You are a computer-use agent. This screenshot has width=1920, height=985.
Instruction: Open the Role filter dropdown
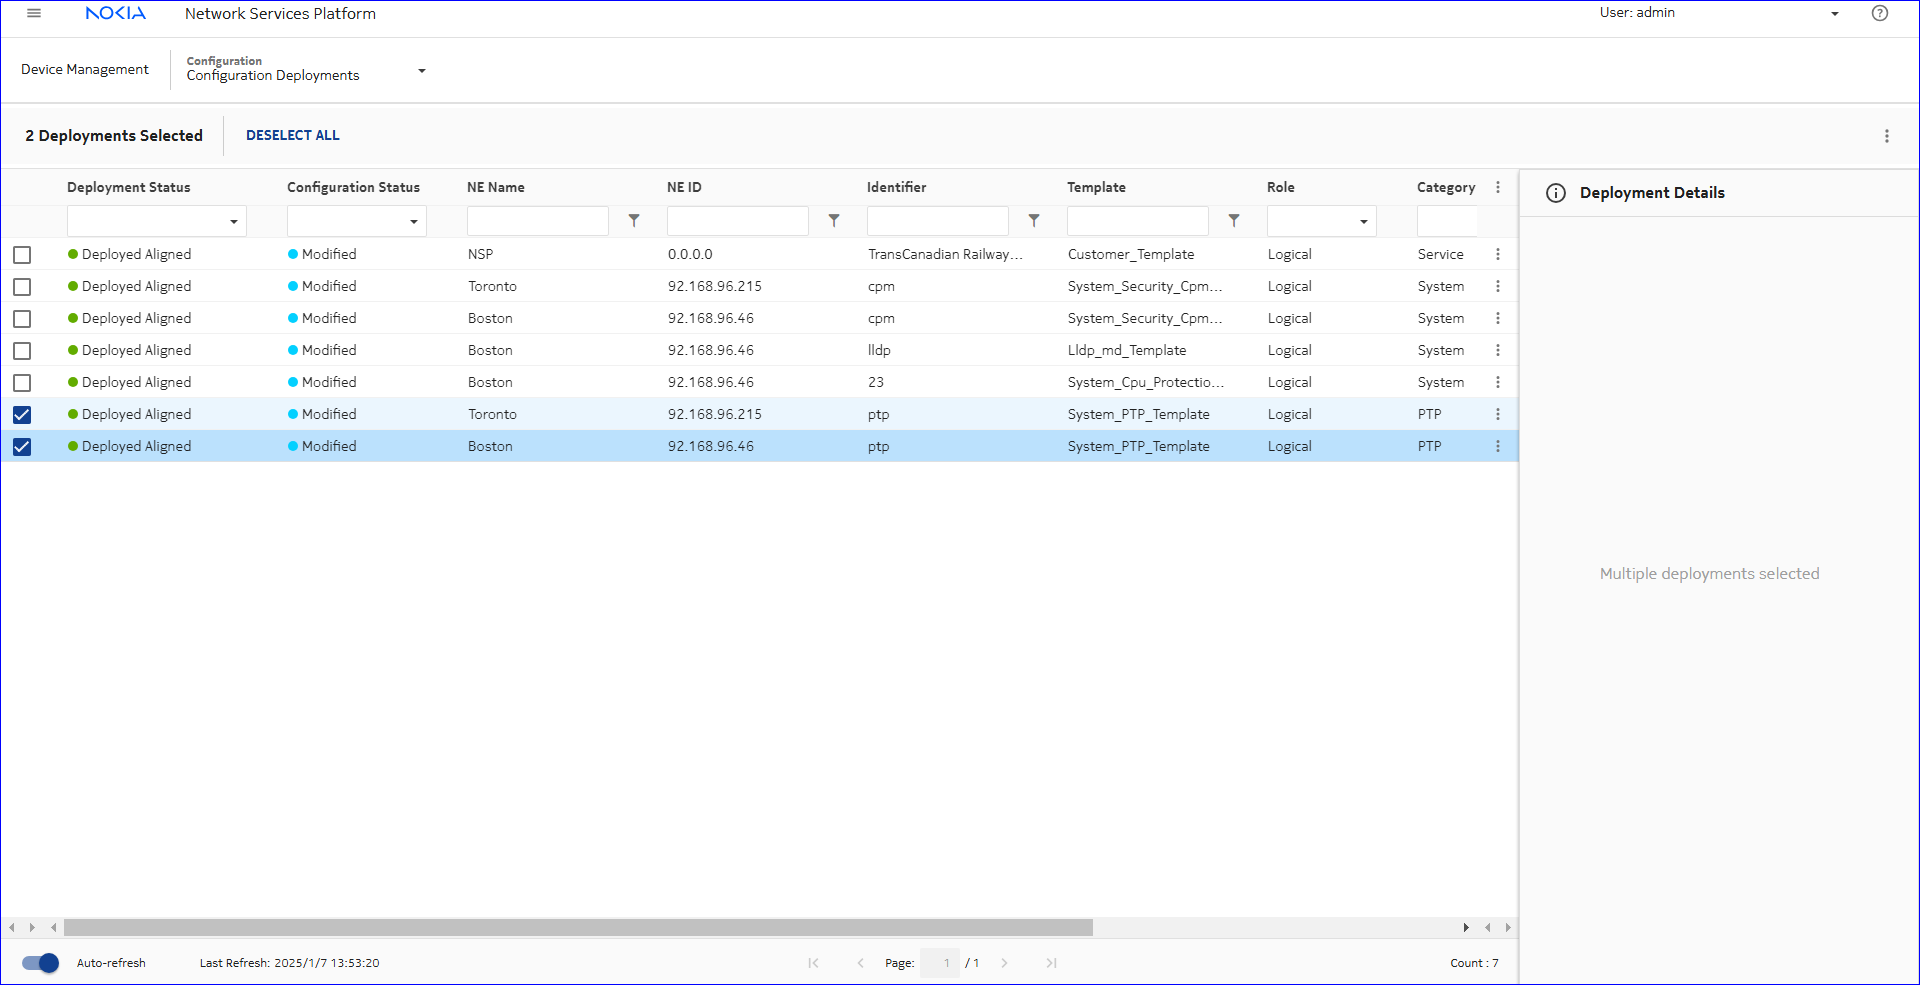click(x=1363, y=221)
